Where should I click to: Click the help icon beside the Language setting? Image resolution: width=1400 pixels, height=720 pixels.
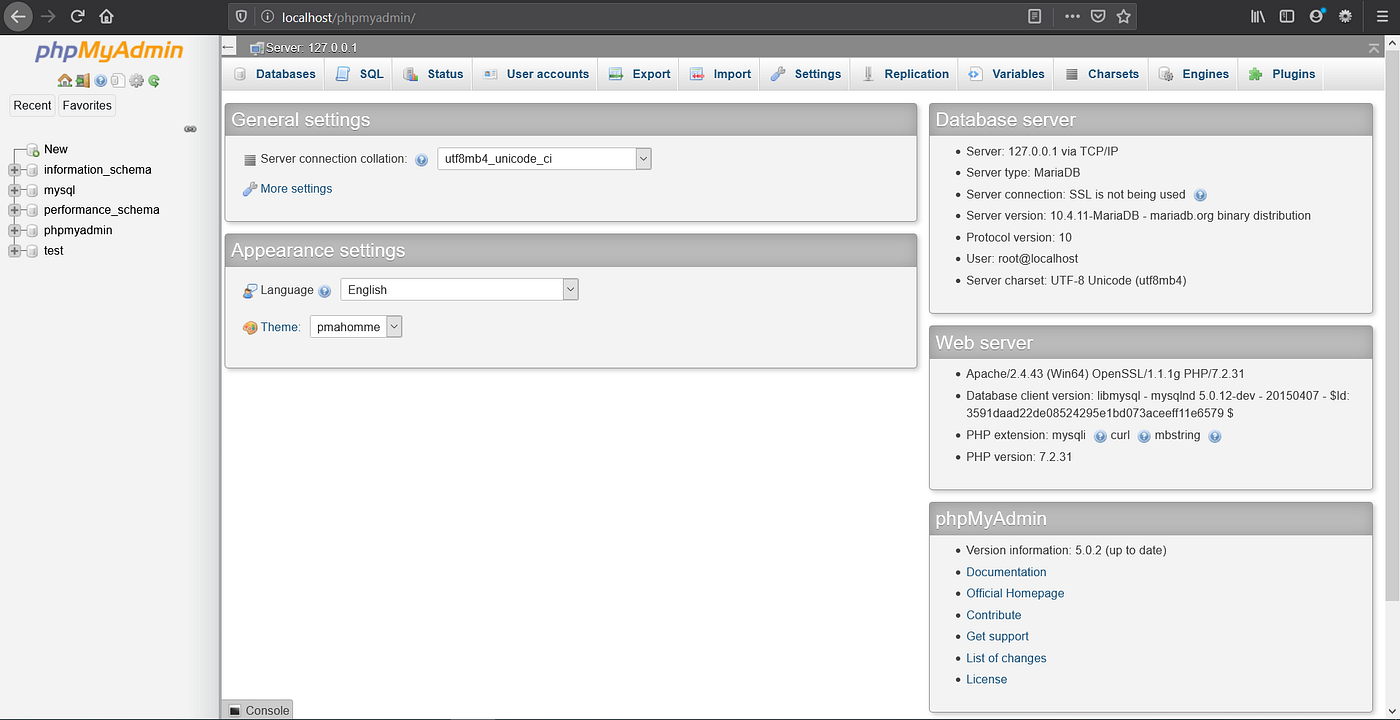[324, 290]
